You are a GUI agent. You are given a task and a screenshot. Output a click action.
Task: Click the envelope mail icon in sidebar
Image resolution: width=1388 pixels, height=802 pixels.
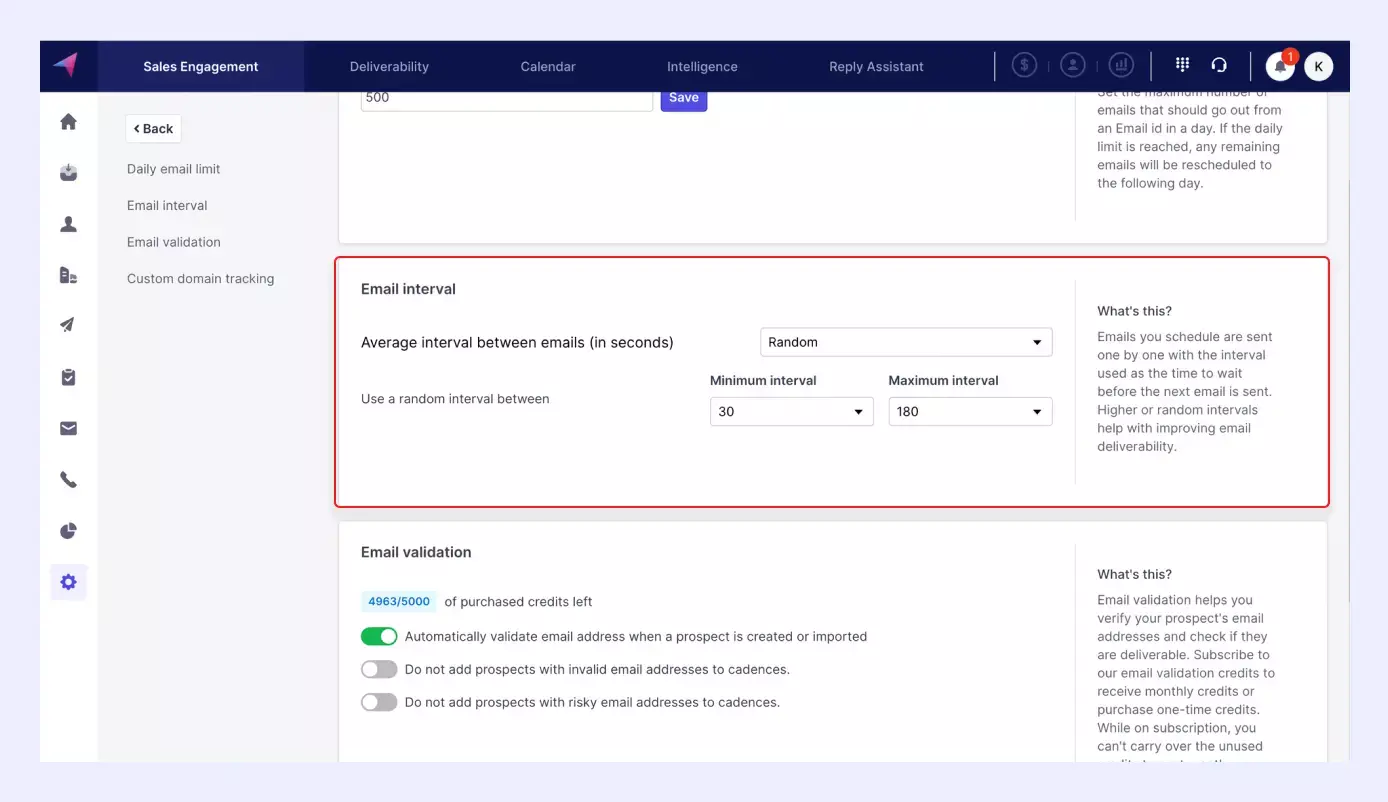tap(68, 429)
